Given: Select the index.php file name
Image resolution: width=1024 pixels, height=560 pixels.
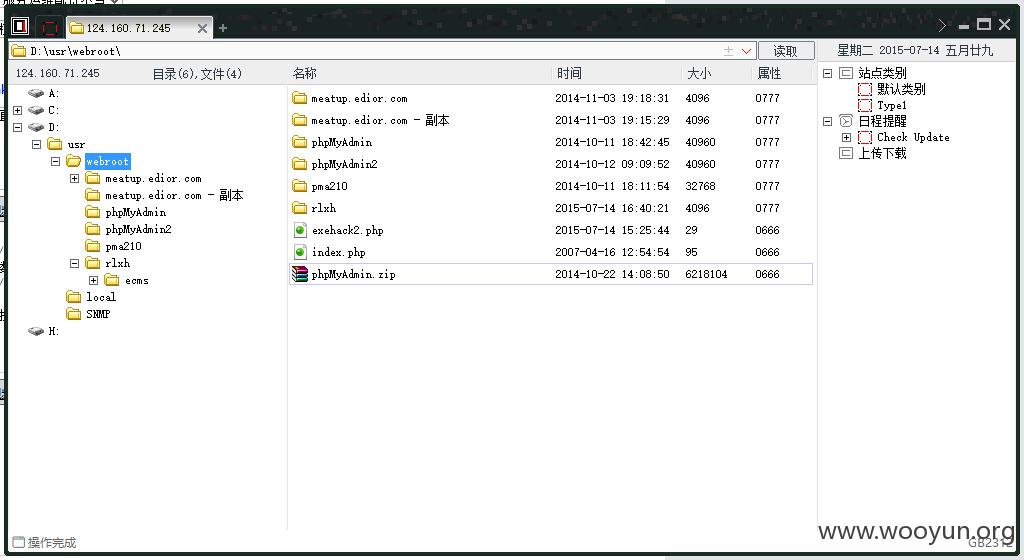Looking at the screenshot, I should point(338,253).
